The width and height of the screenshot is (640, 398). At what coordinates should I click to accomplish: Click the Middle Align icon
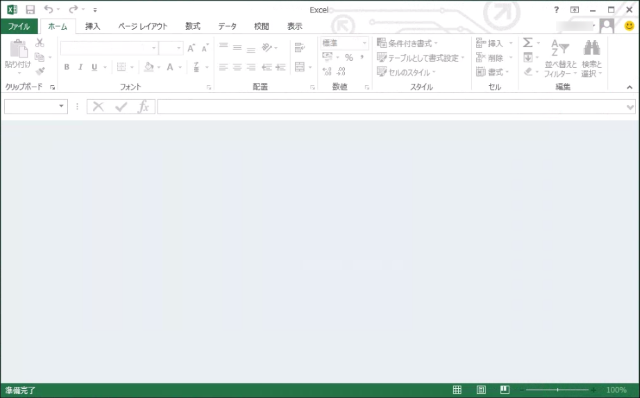pos(237,47)
